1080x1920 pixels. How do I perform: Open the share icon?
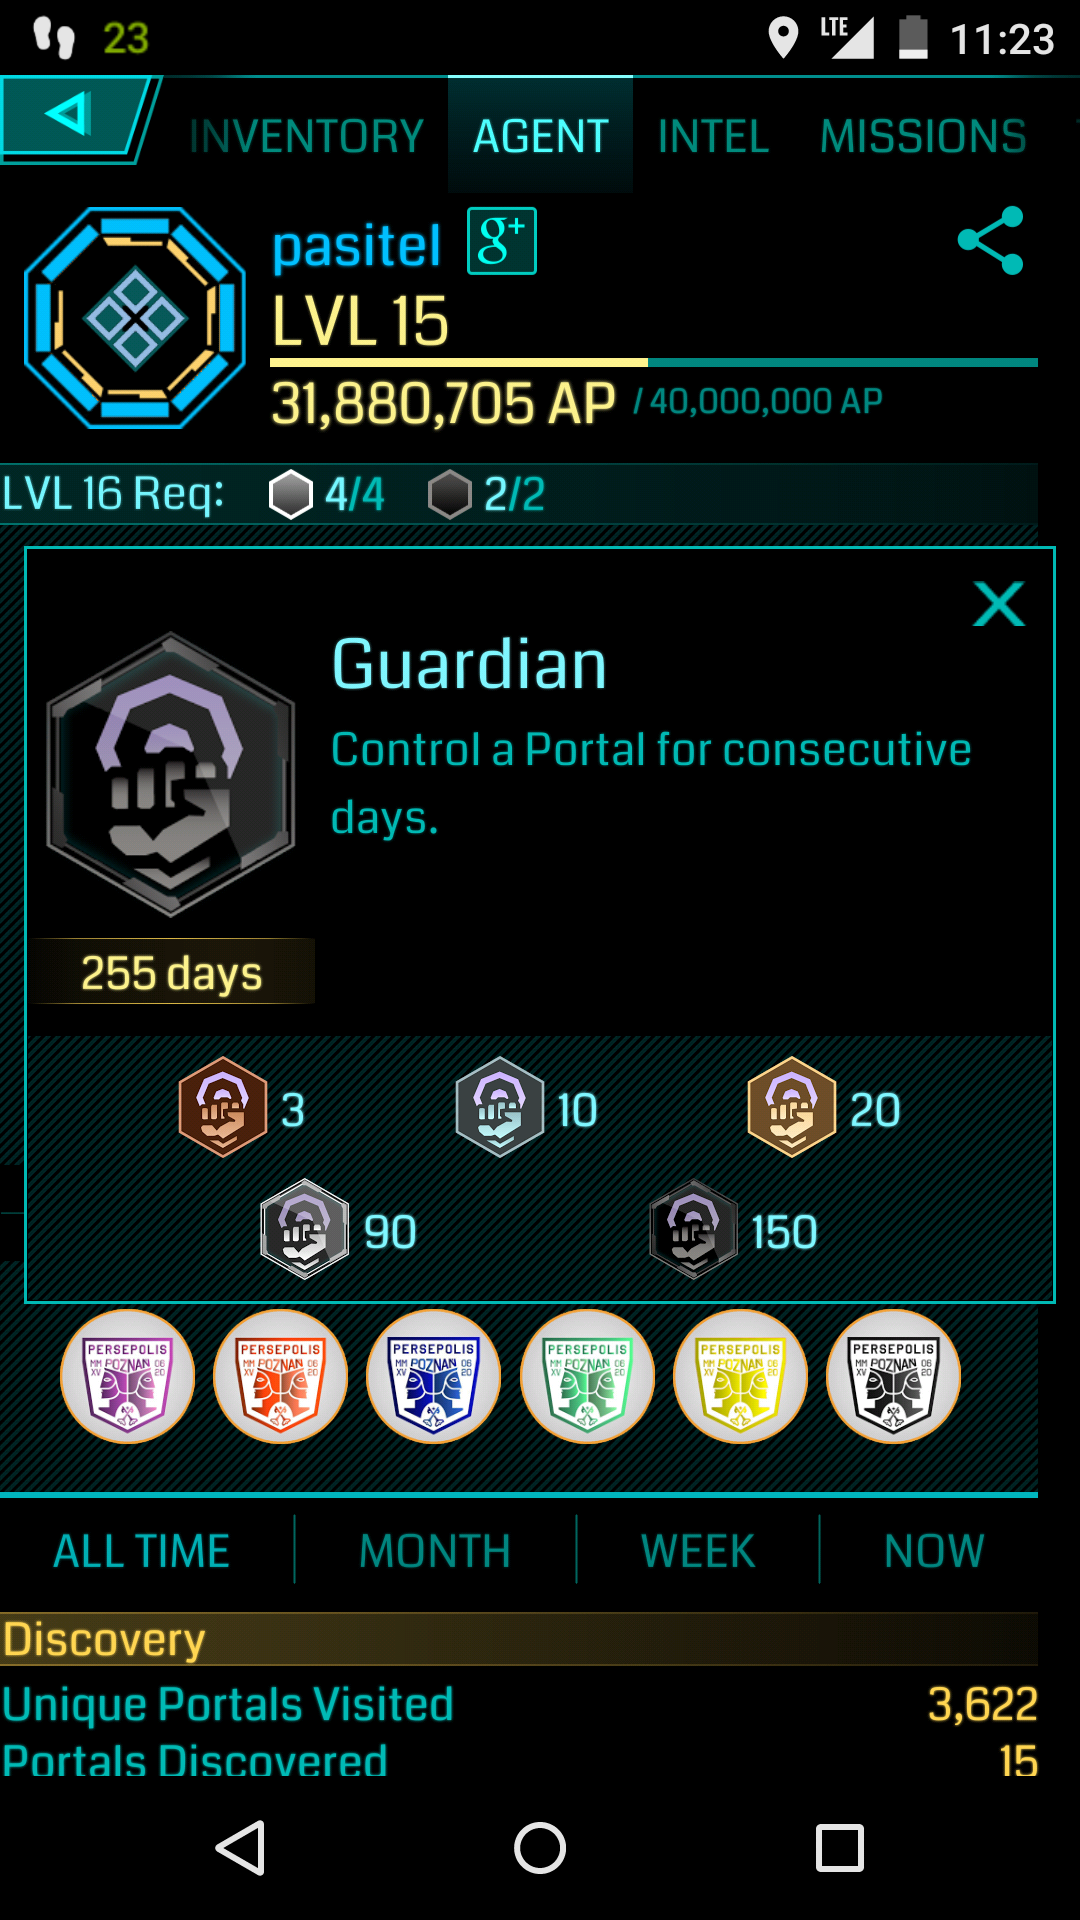[990, 240]
